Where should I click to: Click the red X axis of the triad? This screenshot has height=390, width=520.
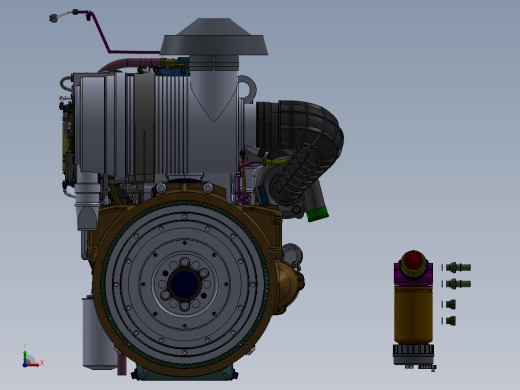click(x=33, y=365)
